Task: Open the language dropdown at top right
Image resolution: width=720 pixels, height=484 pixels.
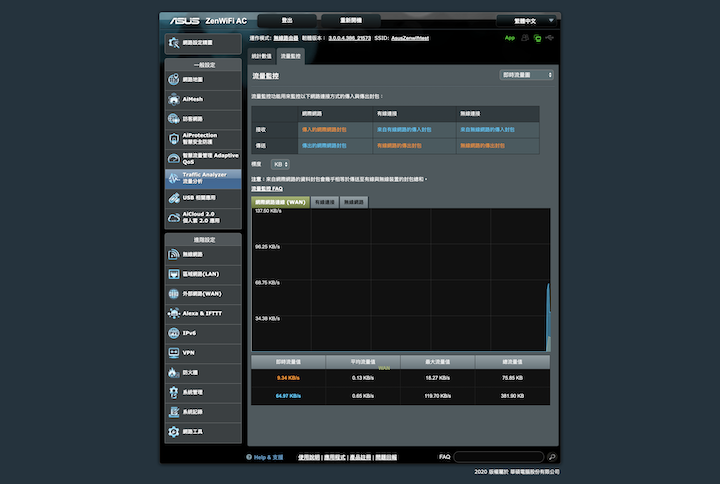Action: (526, 21)
